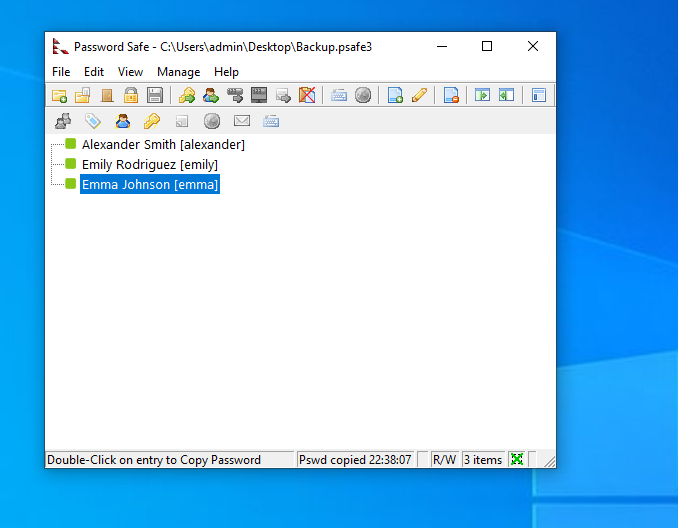
Task: Click the grayed Notes icon on the drag bar
Action: click(x=182, y=121)
